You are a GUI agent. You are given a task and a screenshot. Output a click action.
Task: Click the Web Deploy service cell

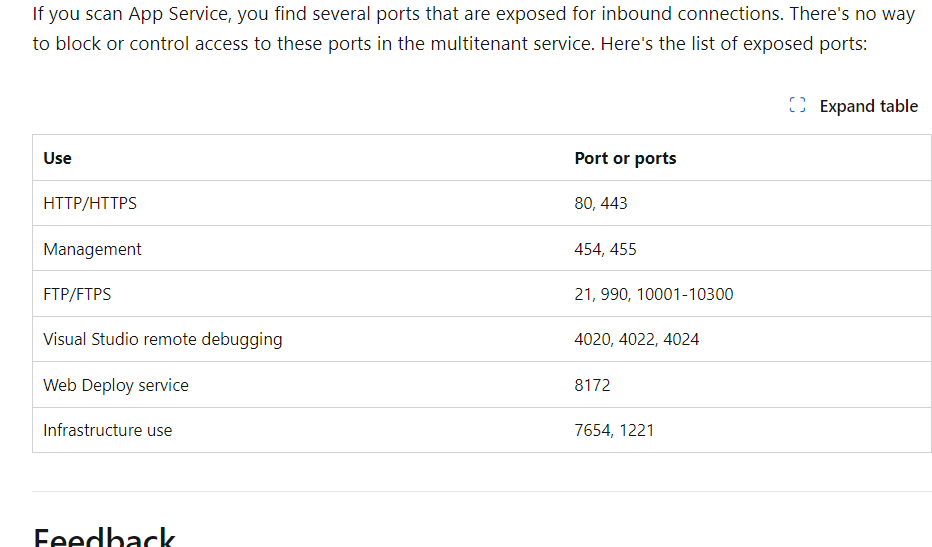click(x=115, y=385)
